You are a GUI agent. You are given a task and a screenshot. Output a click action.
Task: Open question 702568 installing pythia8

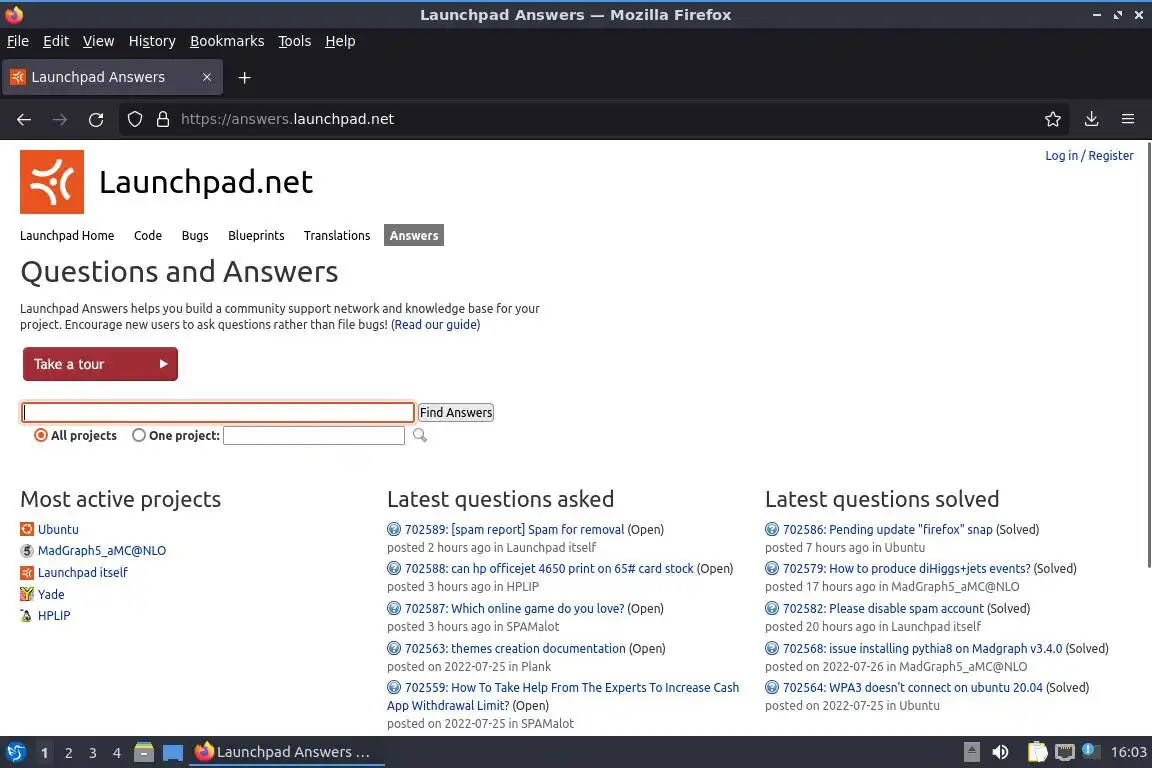pos(923,648)
